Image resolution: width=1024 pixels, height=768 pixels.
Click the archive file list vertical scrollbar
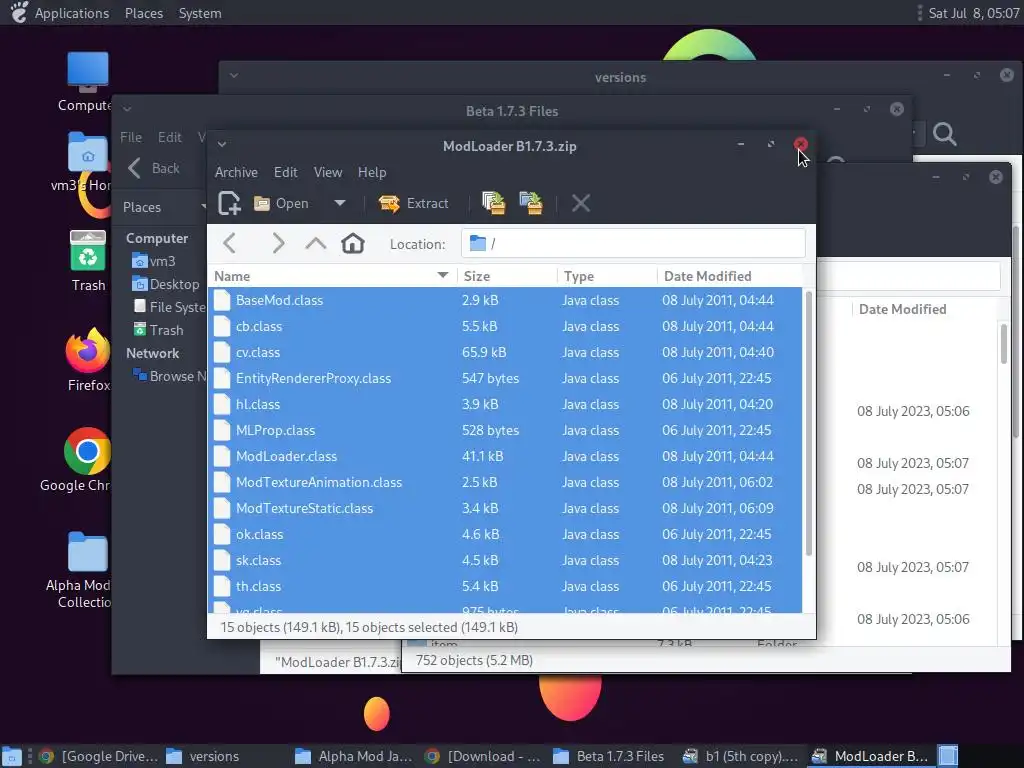click(808, 423)
